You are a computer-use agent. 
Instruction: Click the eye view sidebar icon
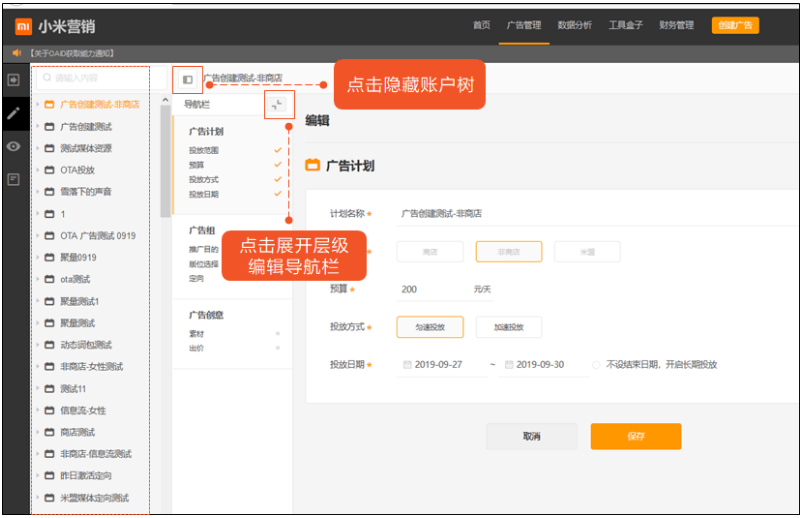point(14,146)
